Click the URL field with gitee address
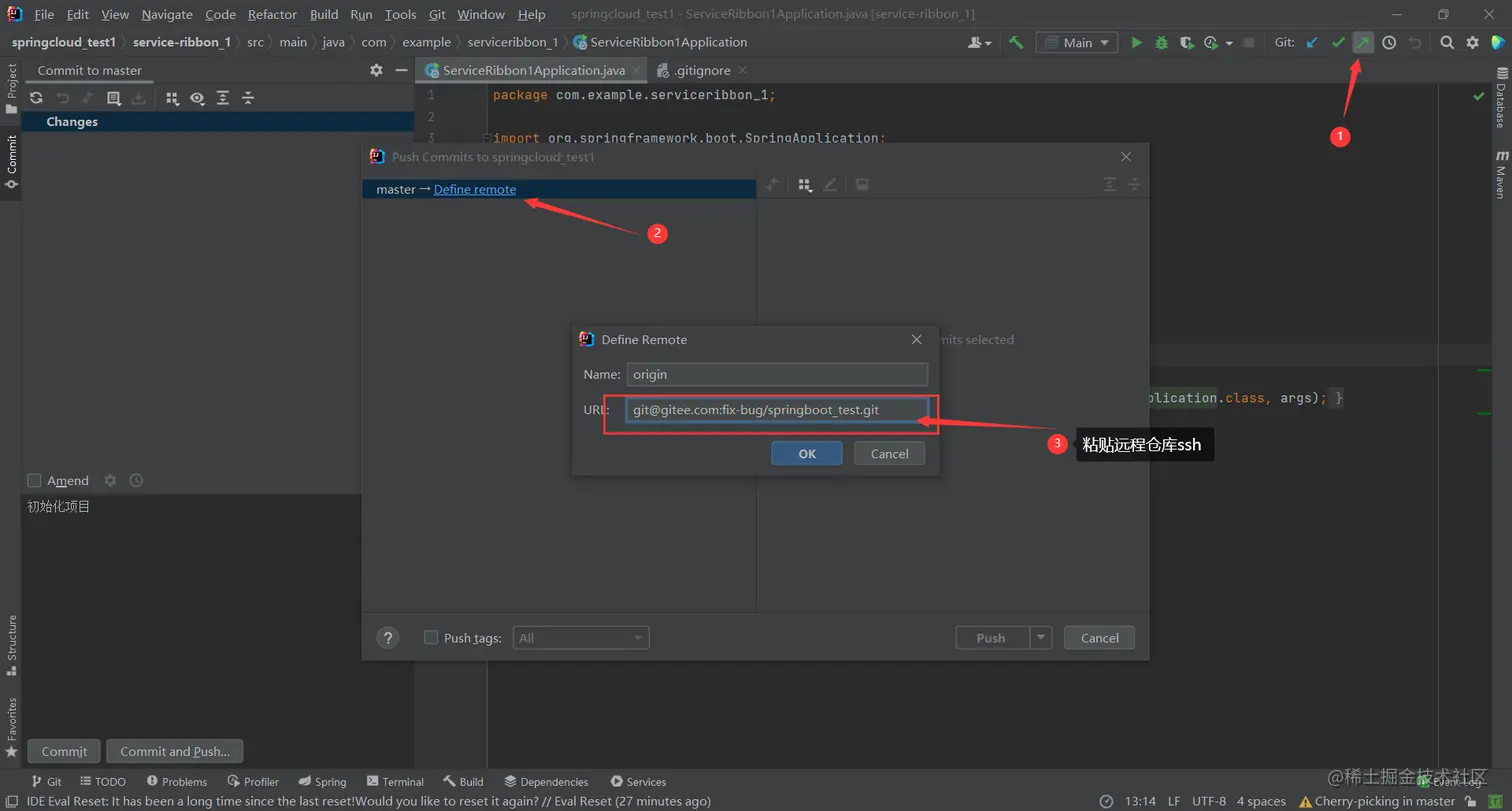1512x811 pixels. pyautogui.click(x=777, y=410)
